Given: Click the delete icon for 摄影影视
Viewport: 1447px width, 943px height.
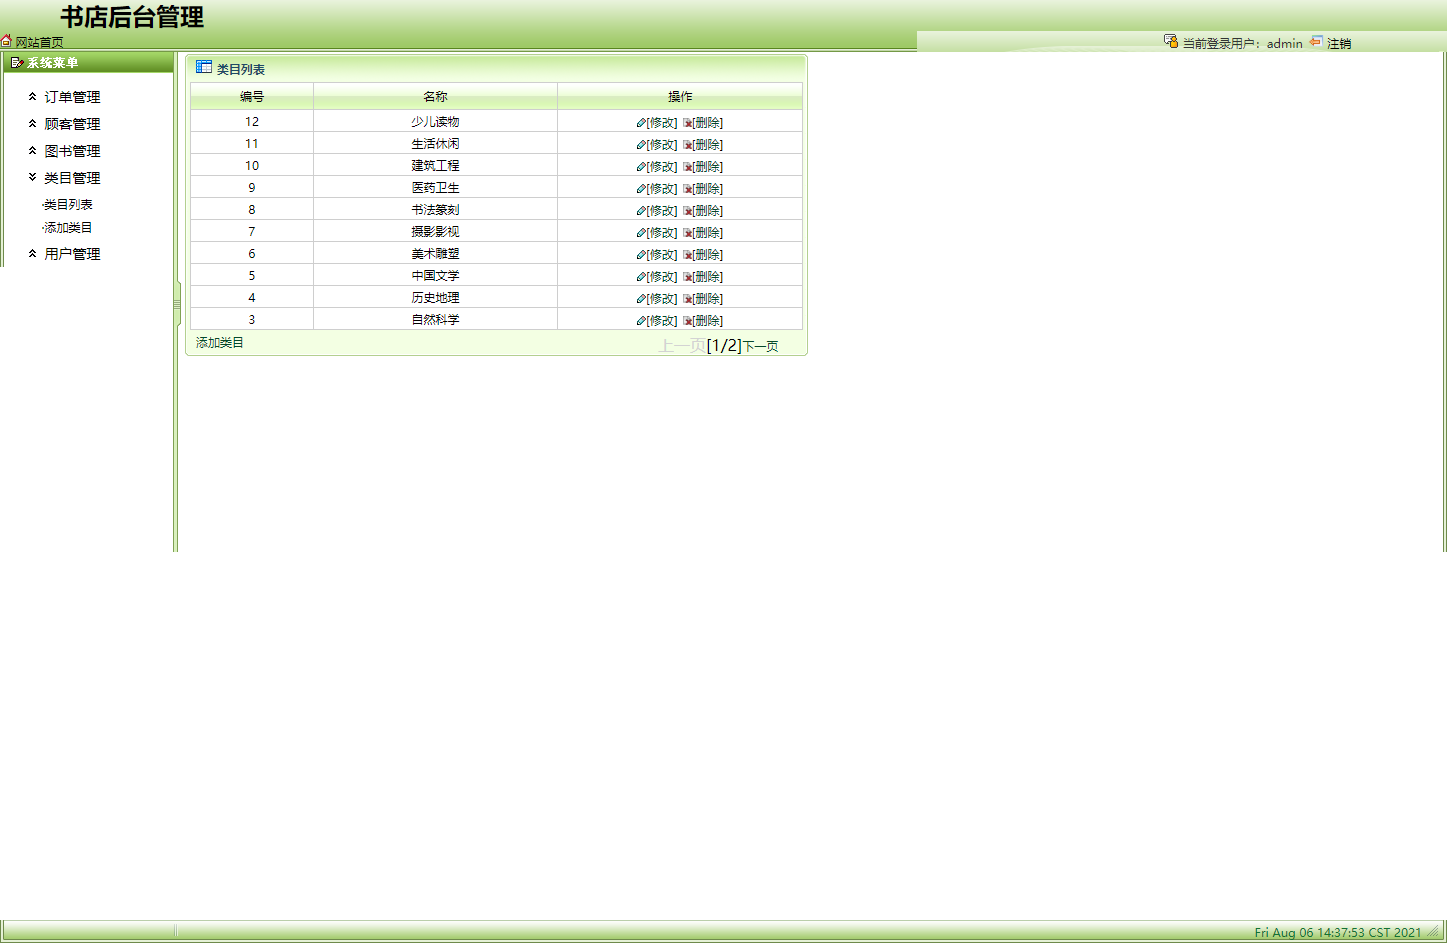Looking at the screenshot, I should (688, 233).
